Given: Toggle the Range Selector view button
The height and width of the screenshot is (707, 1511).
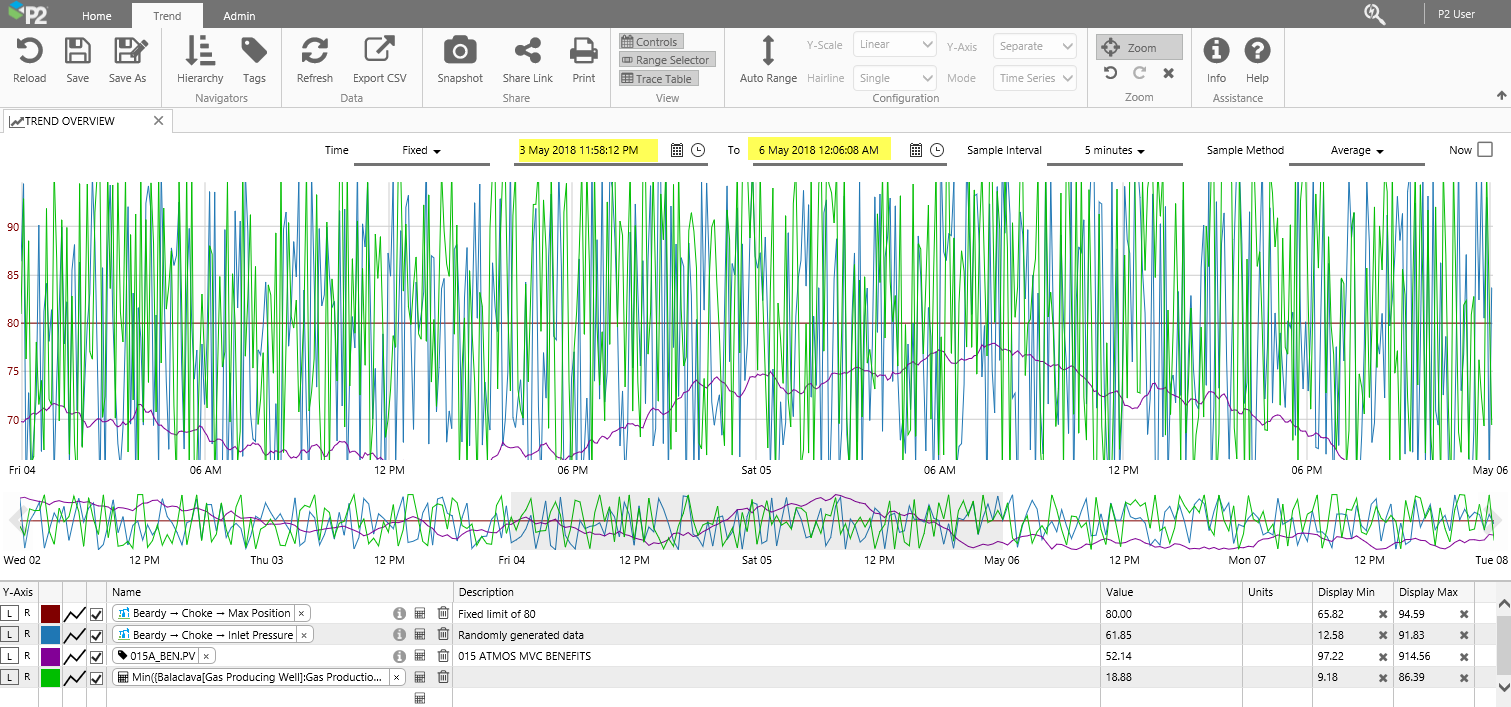Looking at the screenshot, I should (x=665, y=60).
